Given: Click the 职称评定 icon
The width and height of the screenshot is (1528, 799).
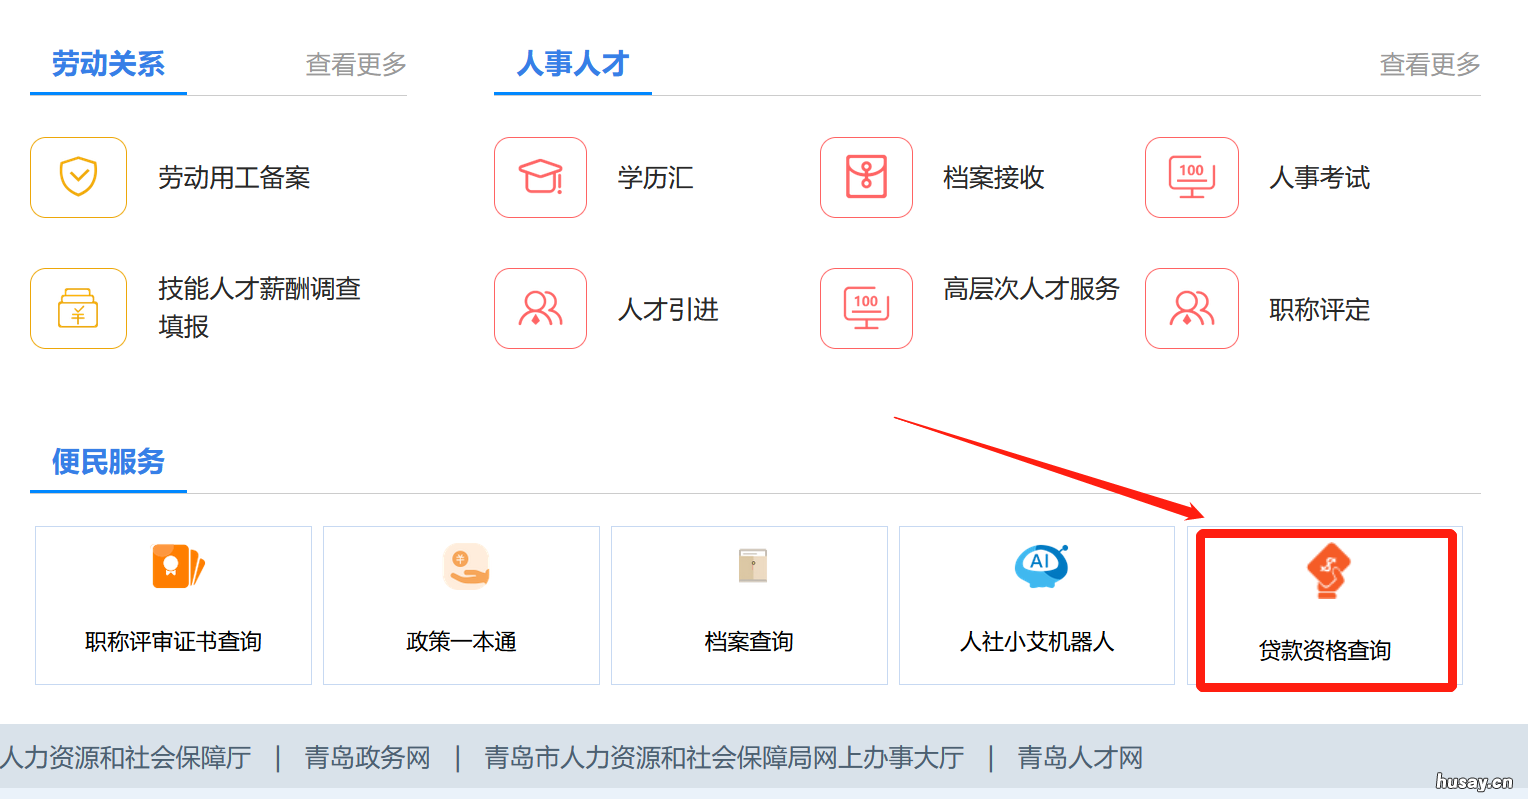Looking at the screenshot, I should click(x=1192, y=308).
